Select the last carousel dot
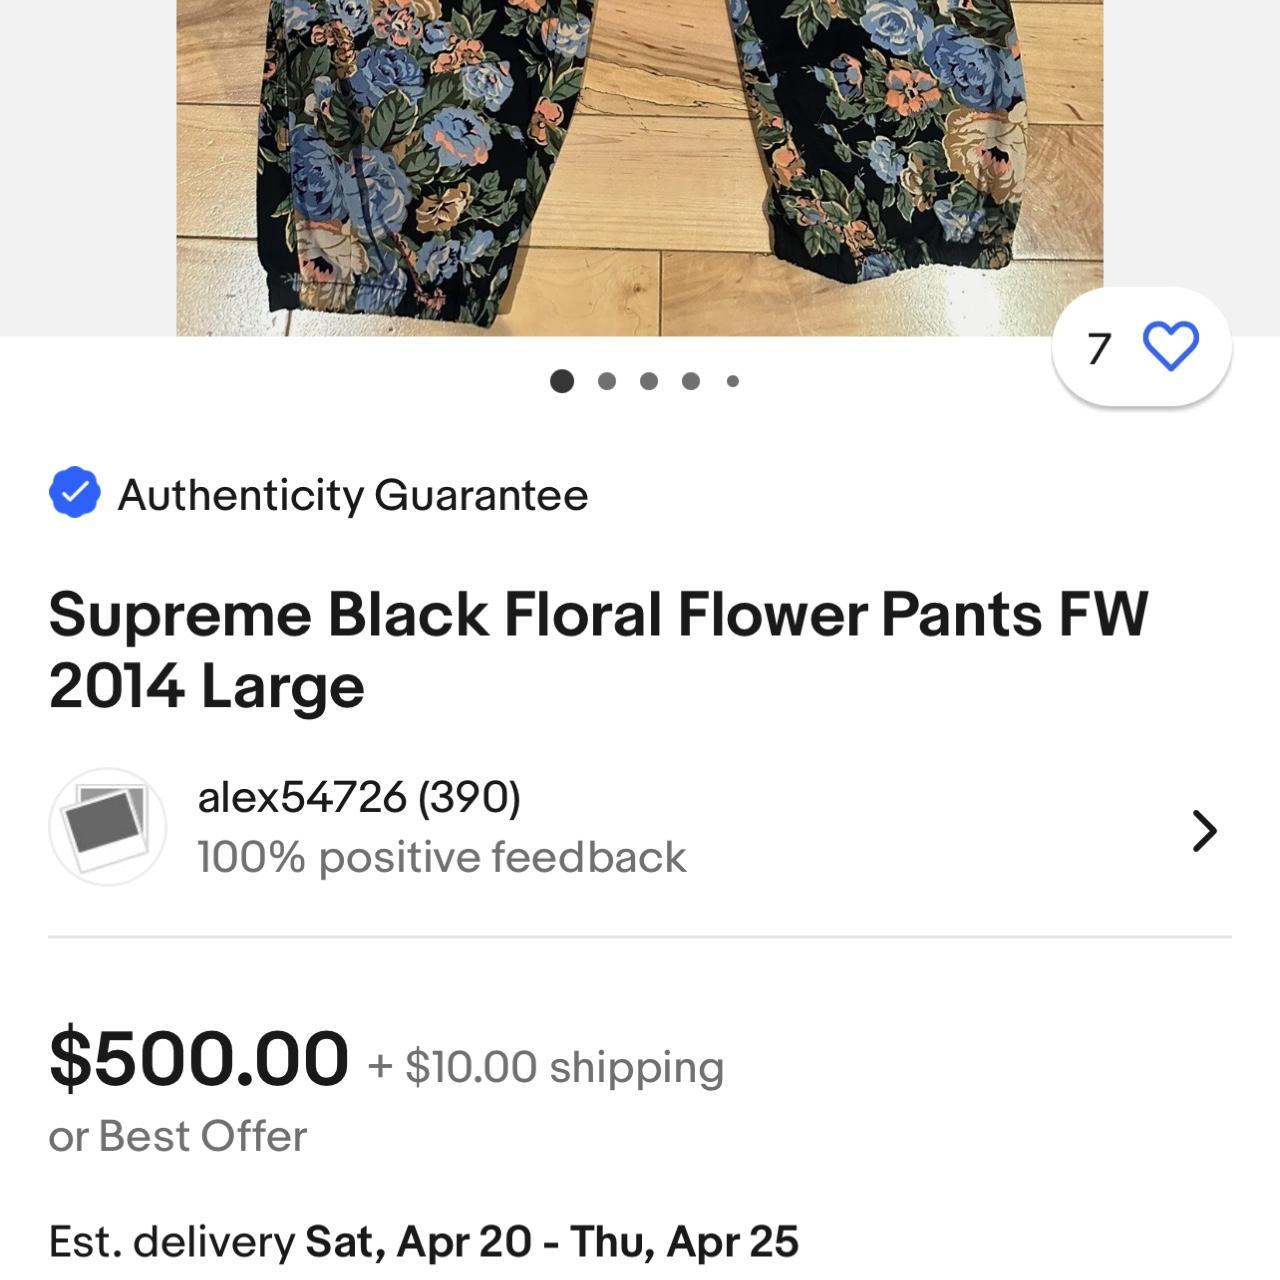The height and width of the screenshot is (1280, 1280). (x=733, y=380)
